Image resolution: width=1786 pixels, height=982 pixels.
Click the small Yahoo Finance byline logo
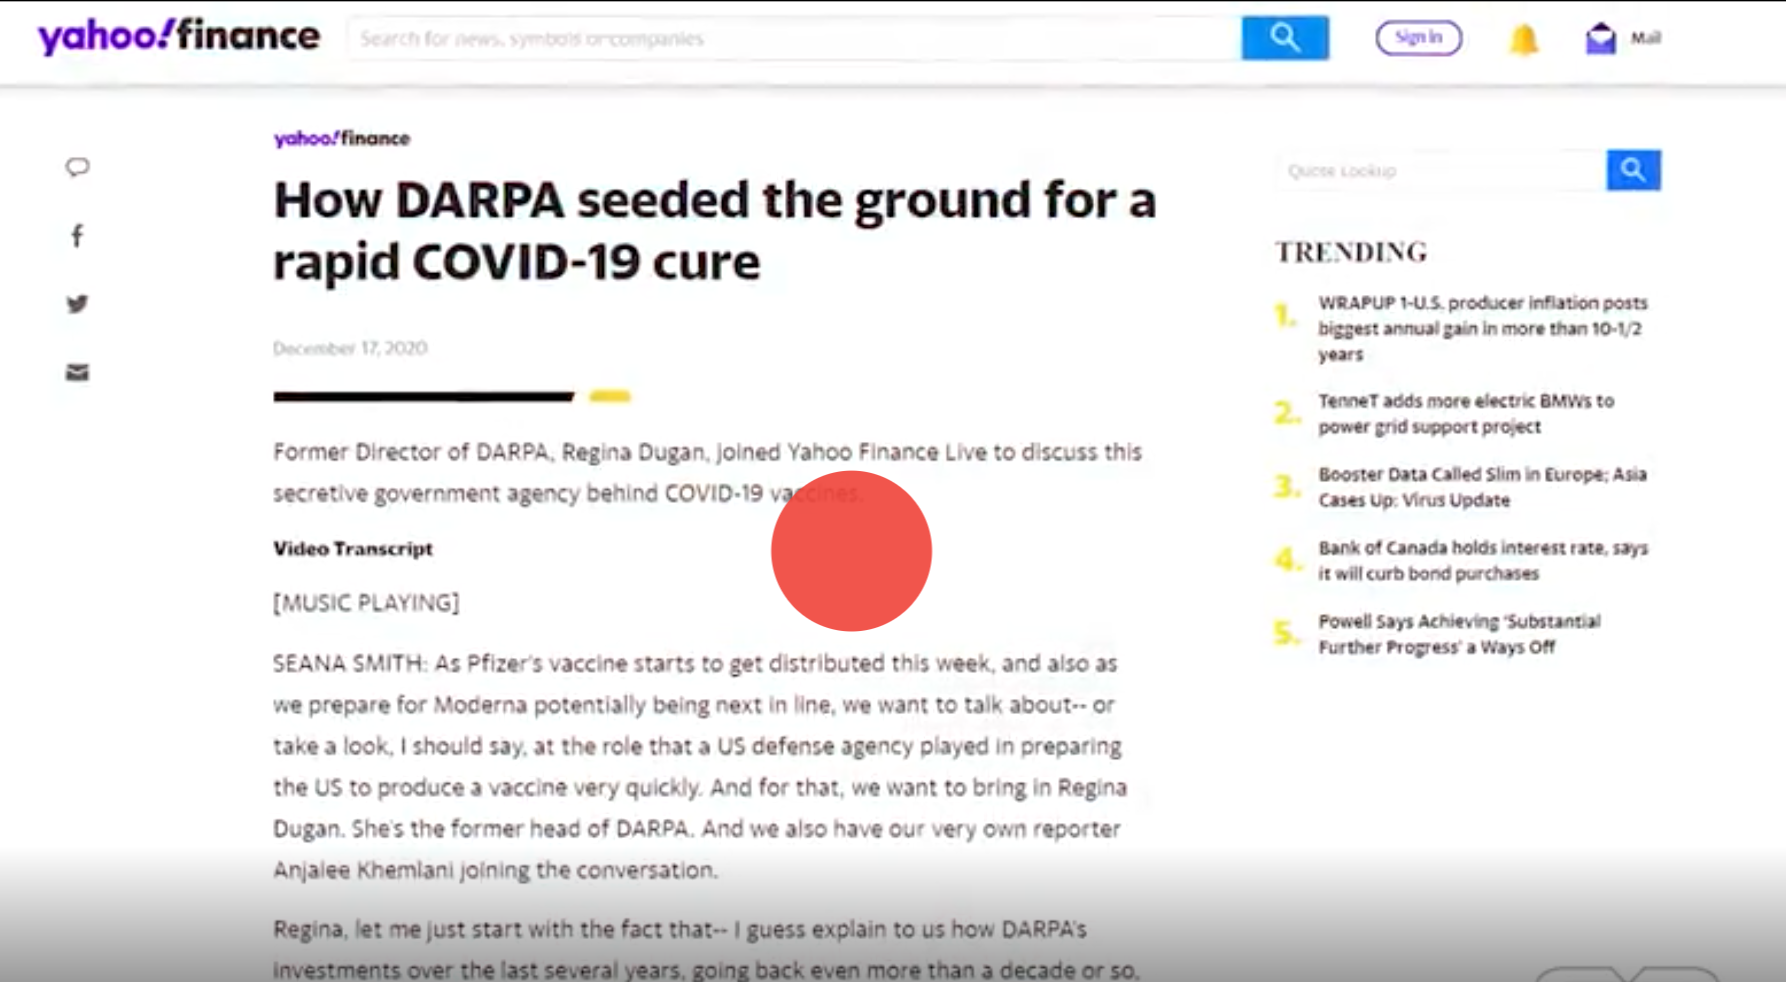342,138
